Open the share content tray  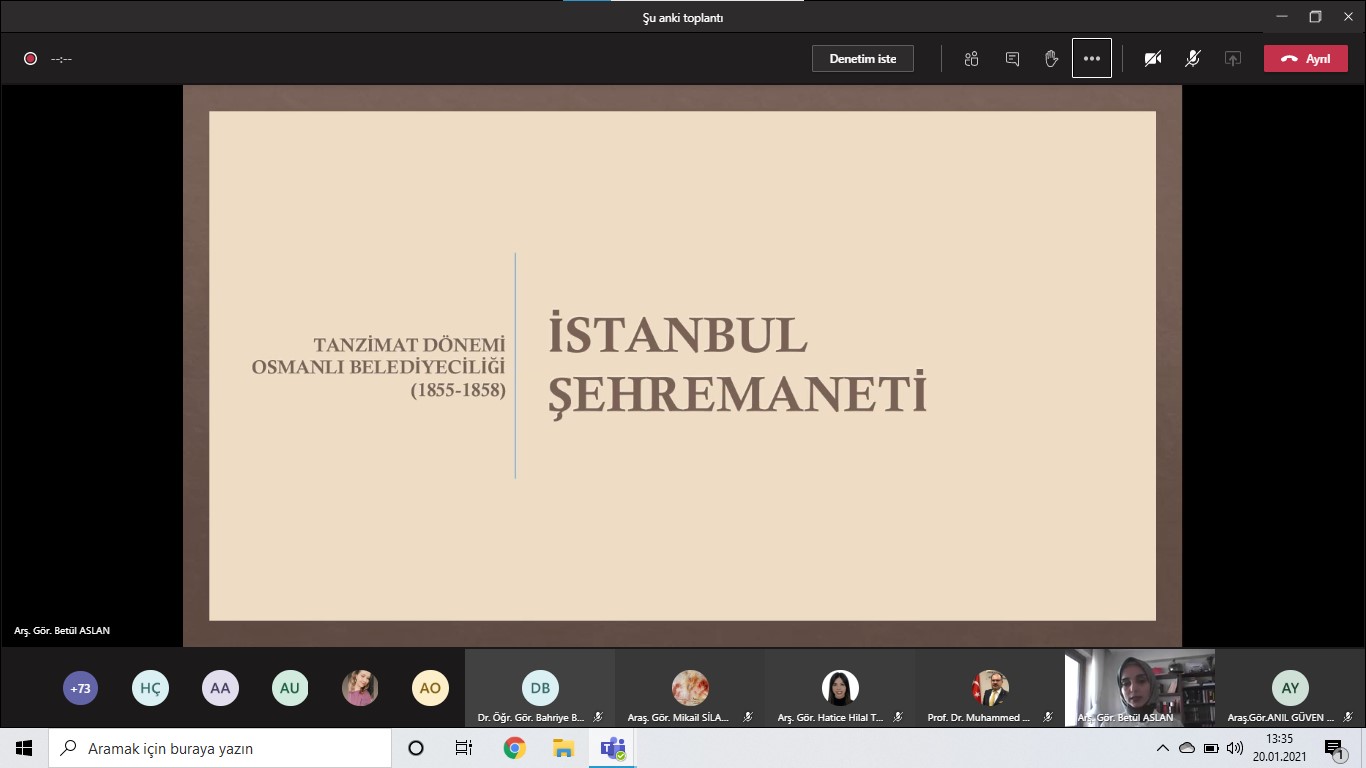pyautogui.click(x=1233, y=59)
